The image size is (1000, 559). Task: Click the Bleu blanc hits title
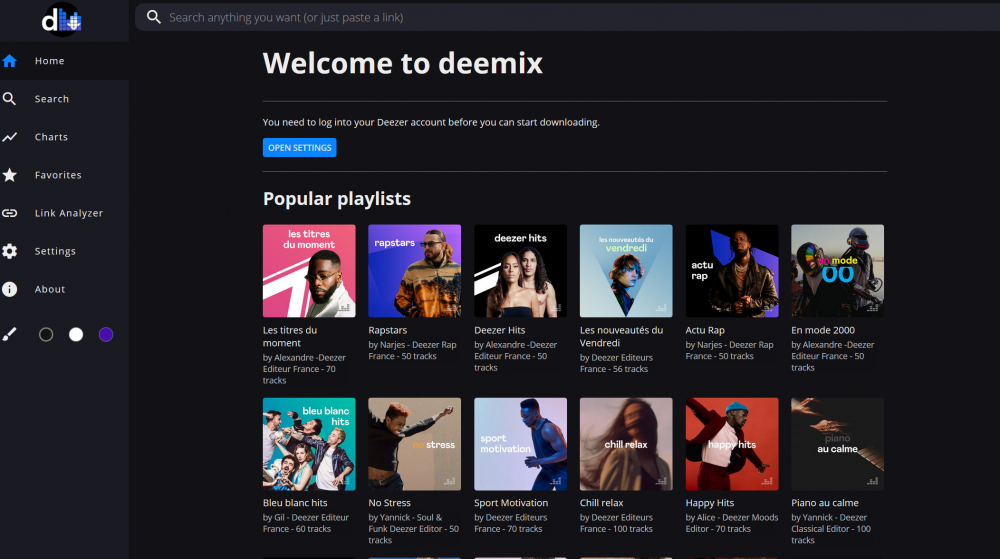[295, 503]
